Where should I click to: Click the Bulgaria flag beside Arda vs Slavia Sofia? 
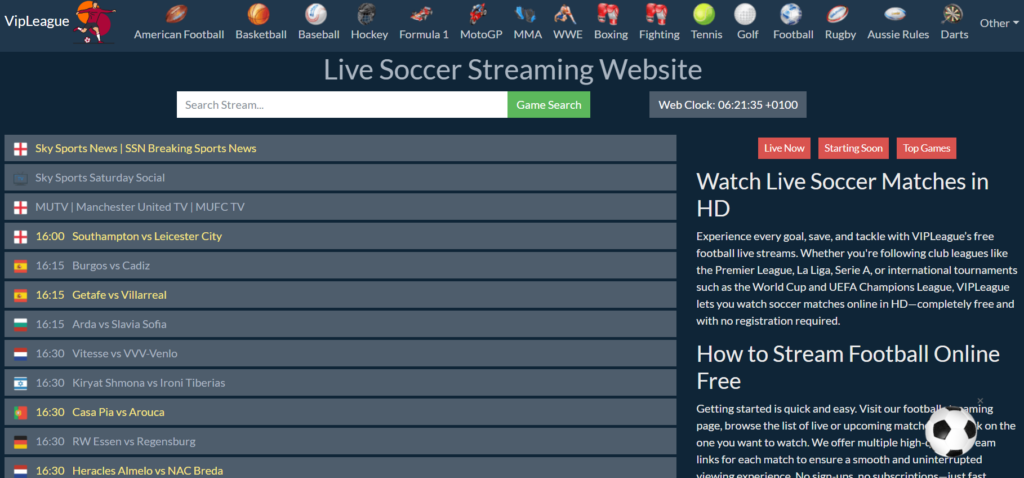(x=20, y=325)
